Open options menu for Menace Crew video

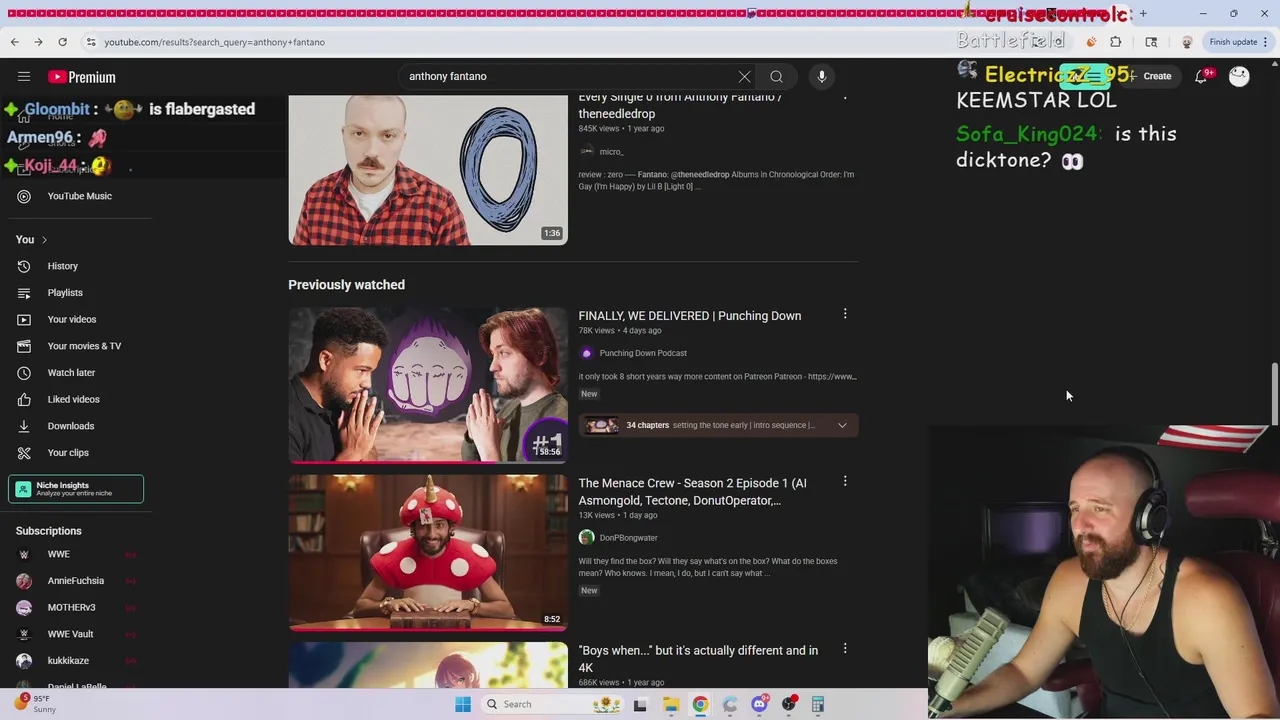tap(845, 482)
